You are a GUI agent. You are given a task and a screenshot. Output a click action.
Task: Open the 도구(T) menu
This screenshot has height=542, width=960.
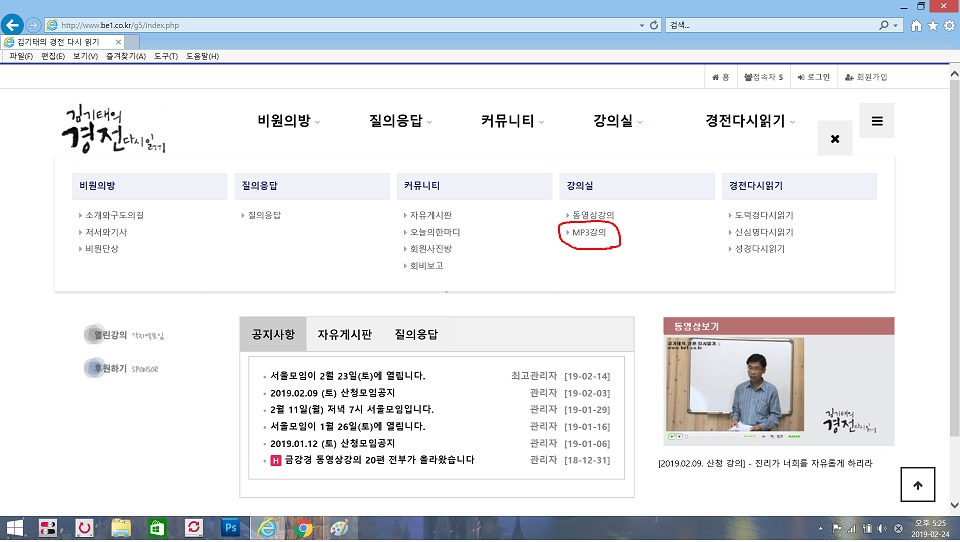166,56
